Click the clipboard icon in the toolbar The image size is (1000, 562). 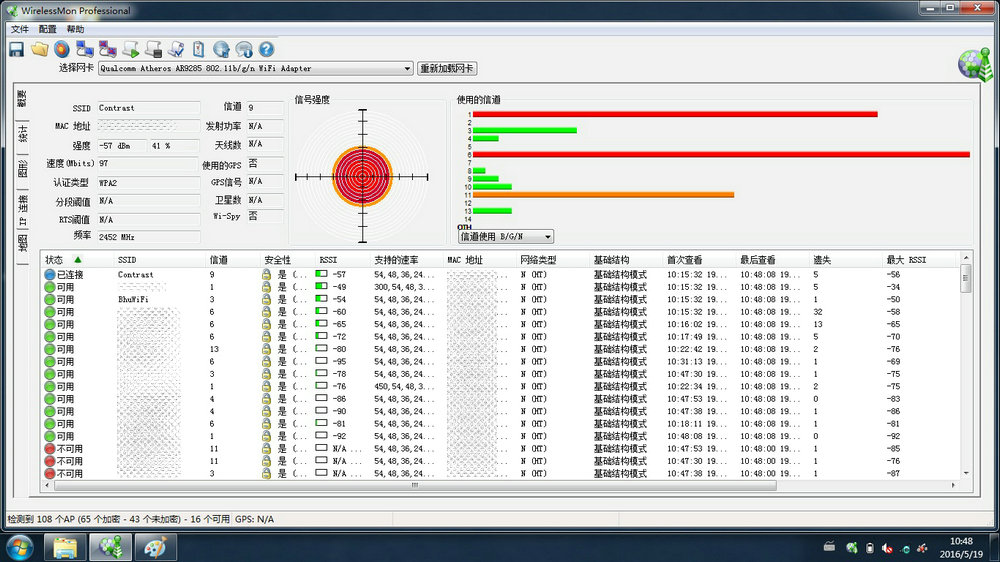pos(199,48)
